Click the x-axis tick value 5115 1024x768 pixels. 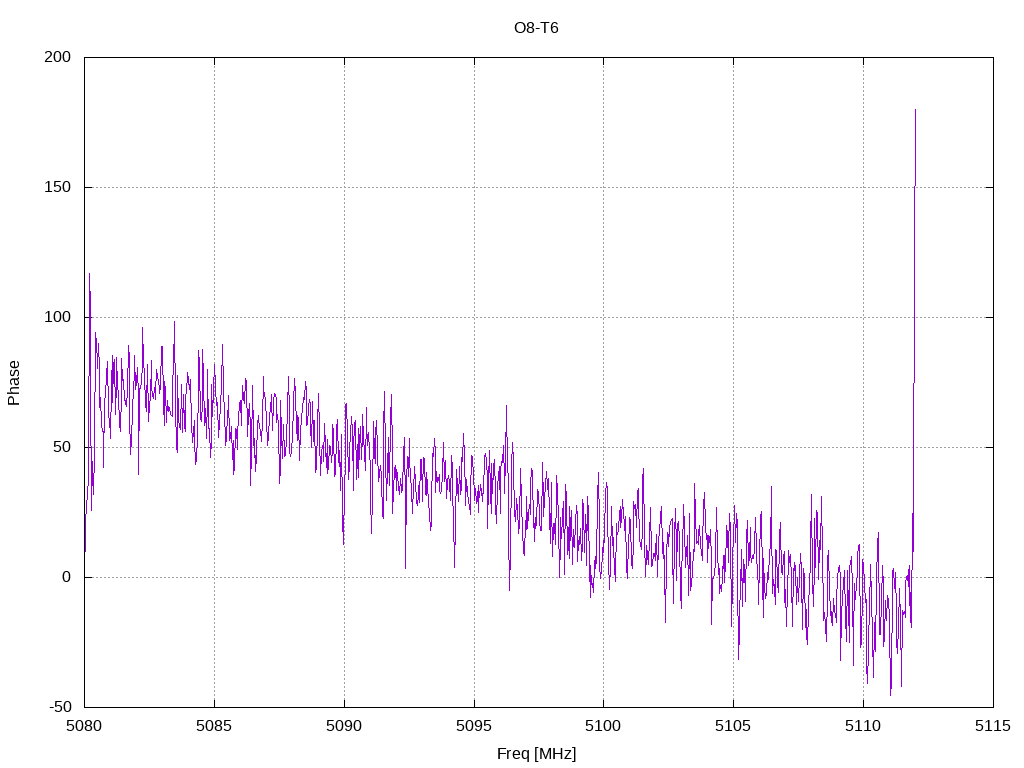(993, 726)
